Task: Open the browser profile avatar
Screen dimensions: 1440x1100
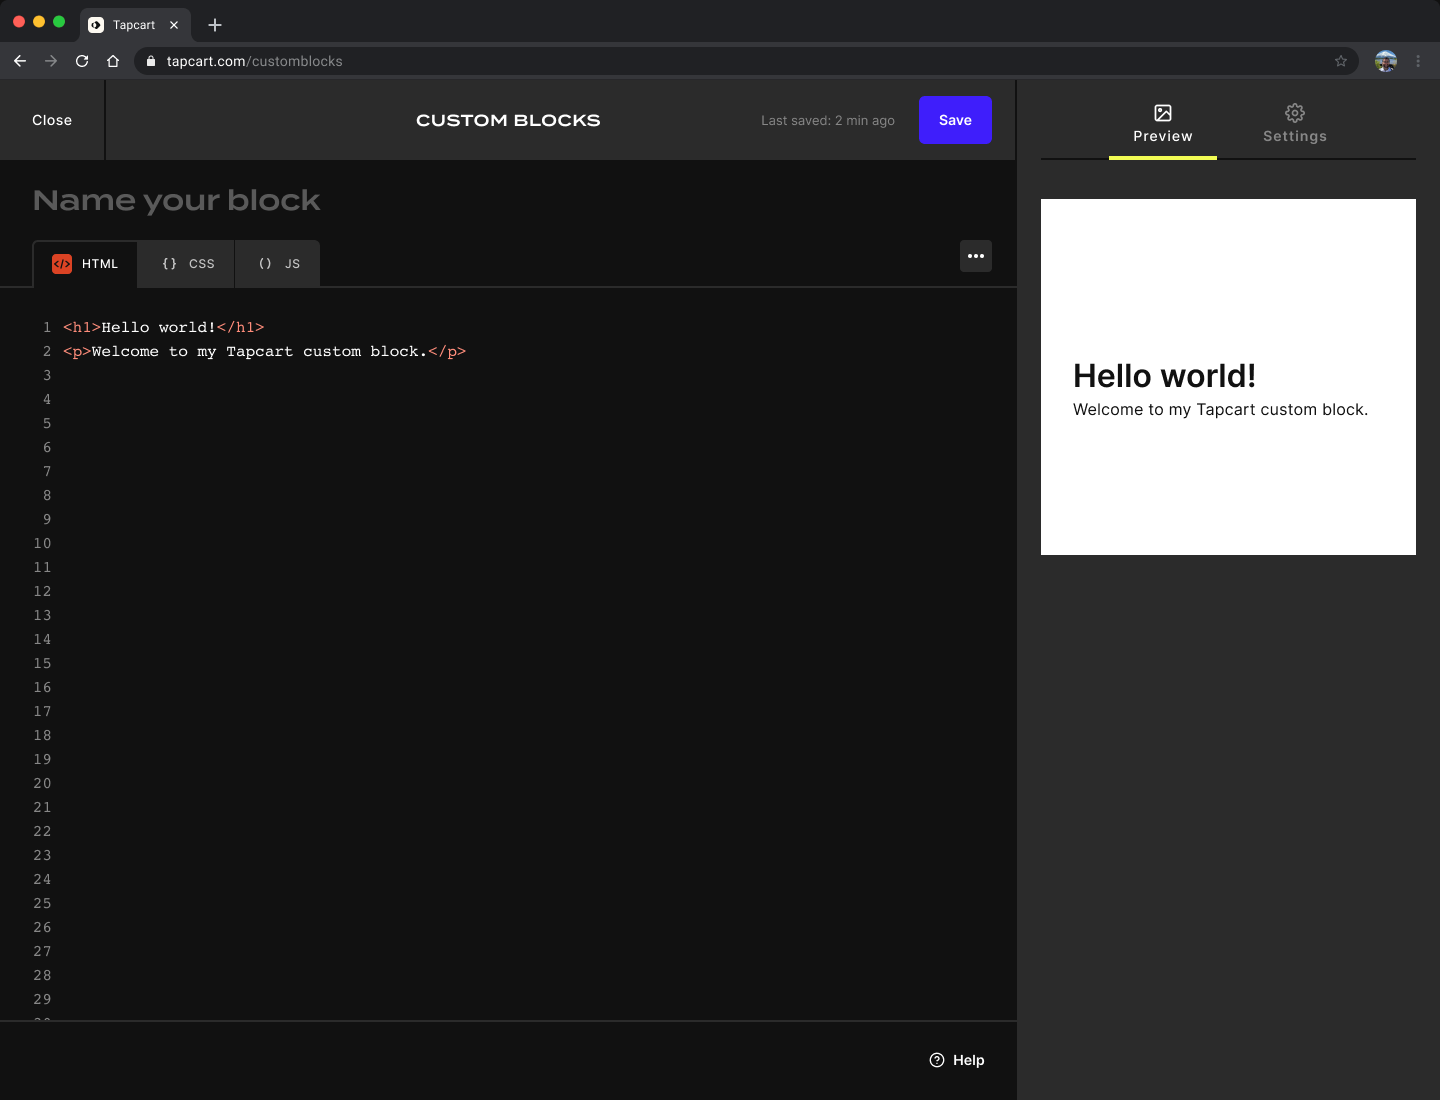Action: 1386,61
